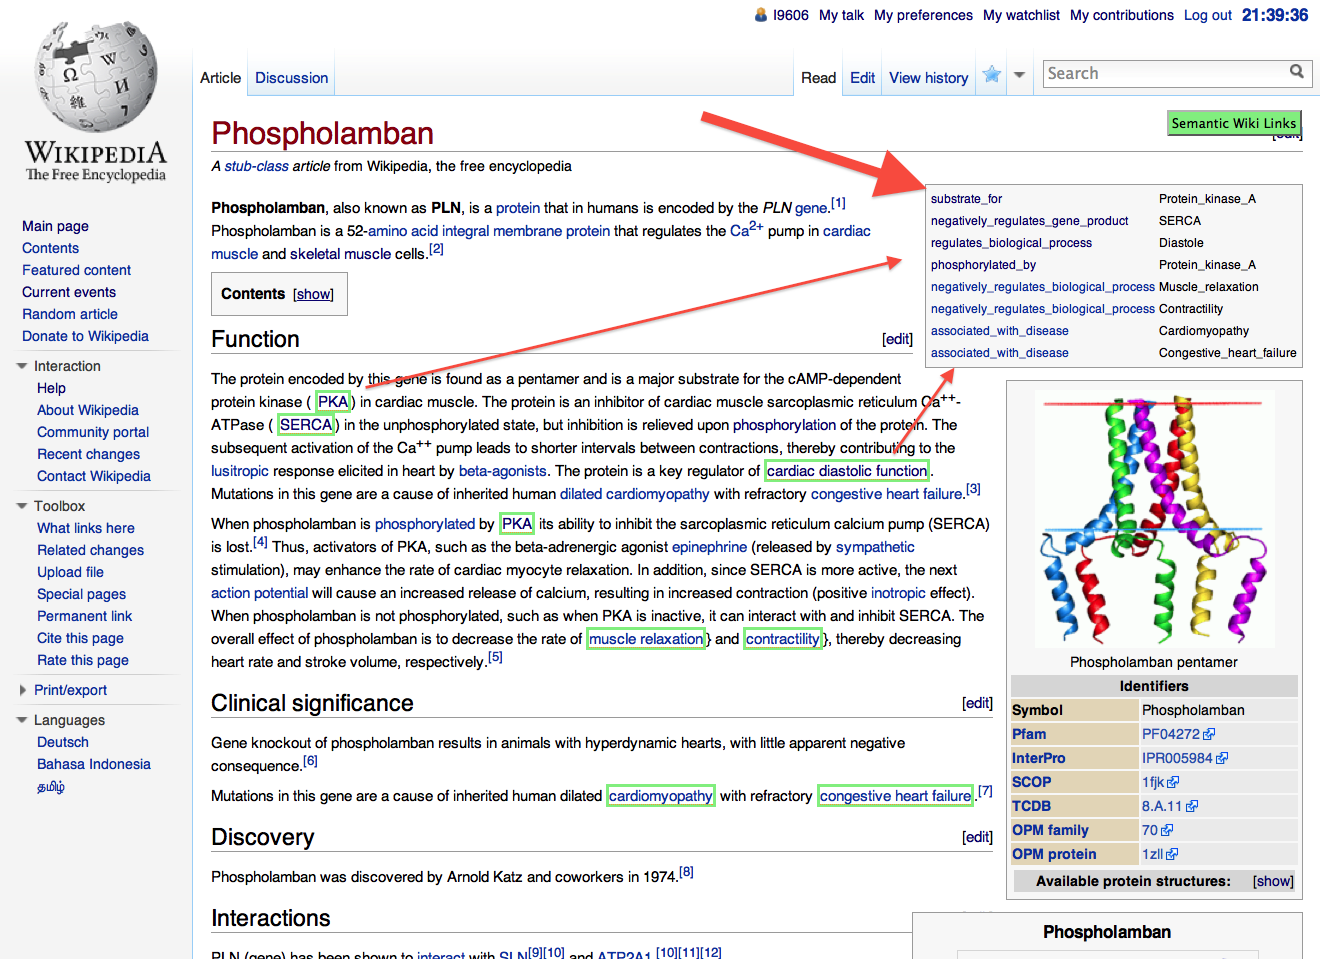Open Recent changes link
The image size is (1320, 959).
88,454
